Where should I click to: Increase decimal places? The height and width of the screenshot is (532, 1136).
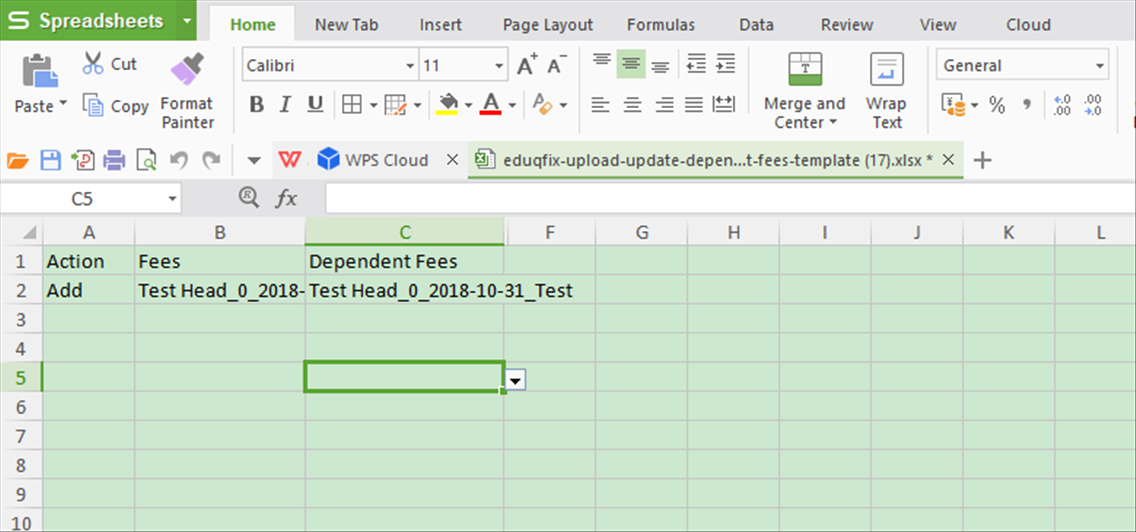click(x=1062, y=106)
